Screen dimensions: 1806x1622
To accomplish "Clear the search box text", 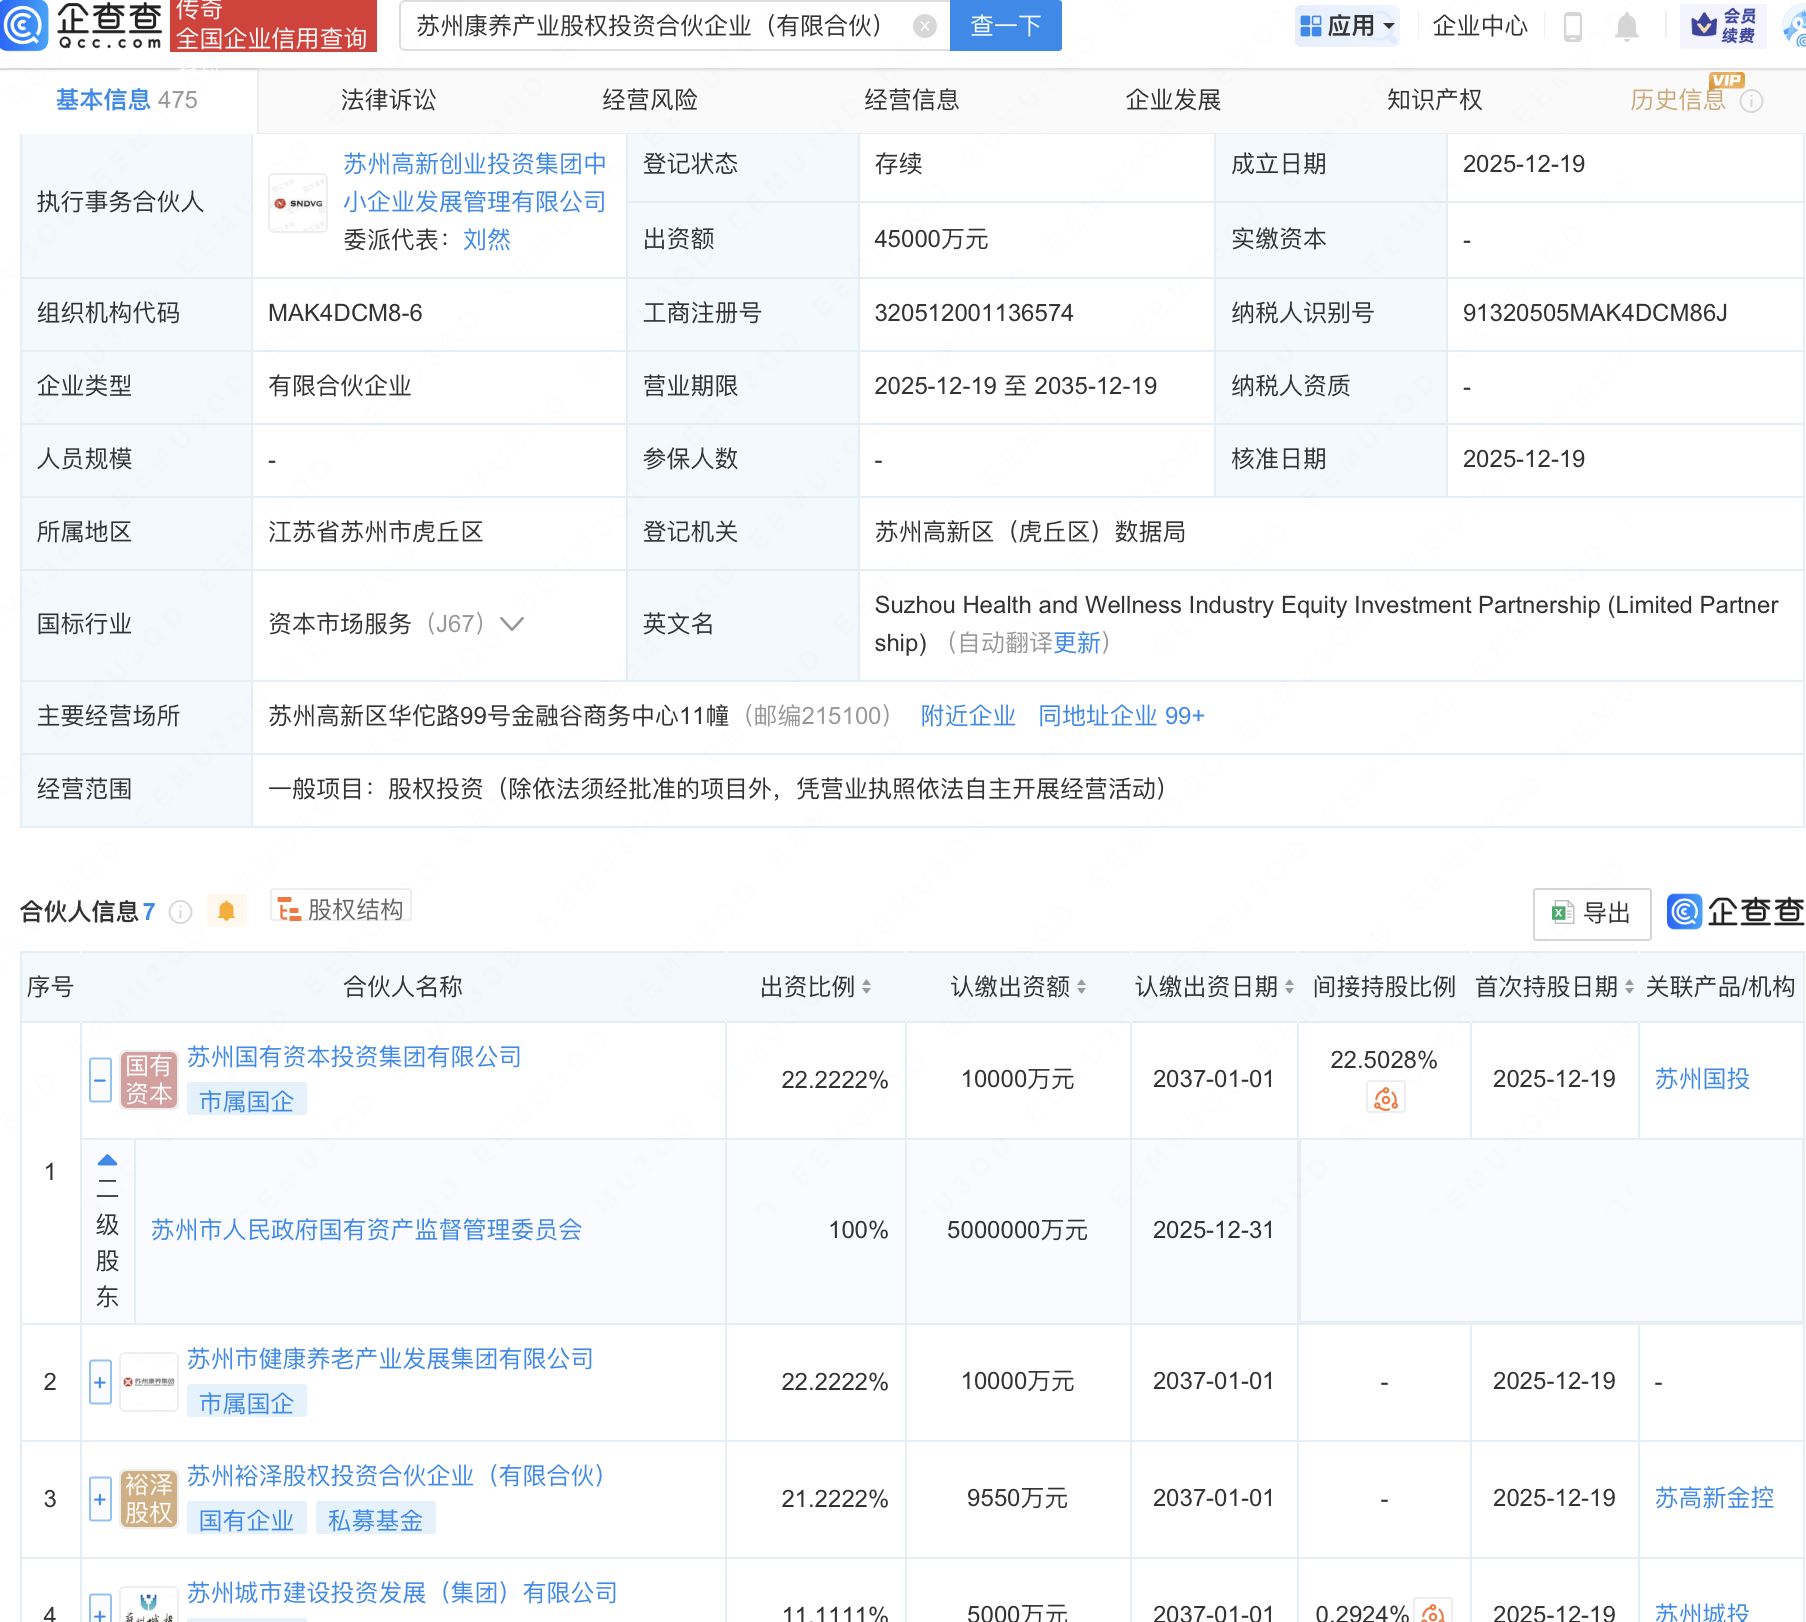I will [x=925, y=26].
